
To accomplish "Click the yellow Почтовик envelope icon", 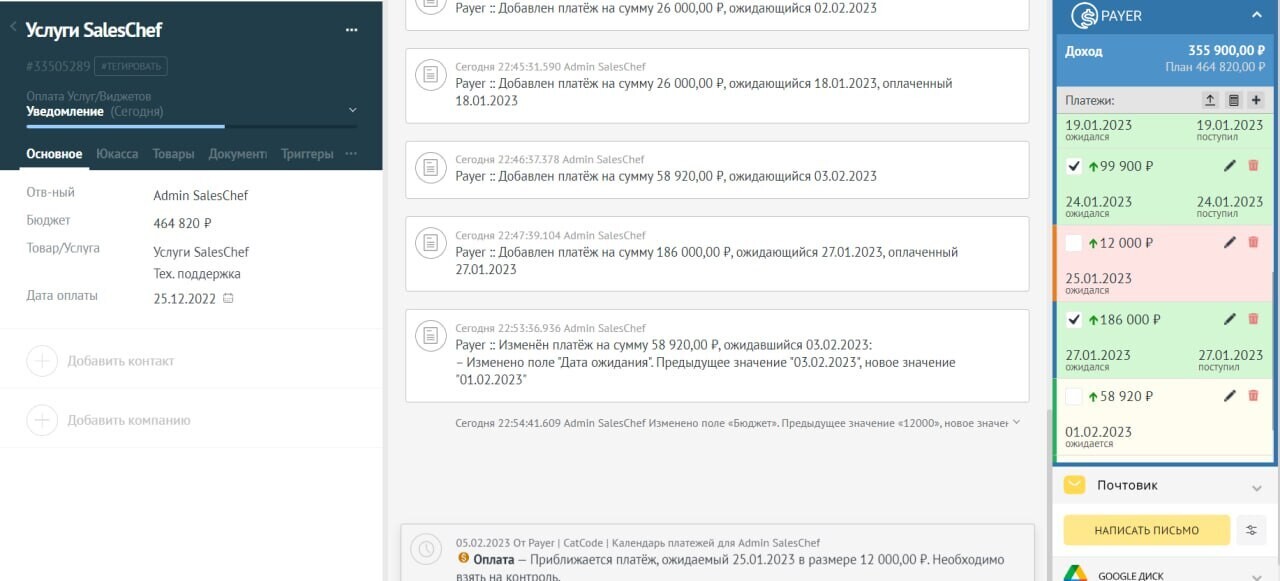I will (x=1075, y=485).
